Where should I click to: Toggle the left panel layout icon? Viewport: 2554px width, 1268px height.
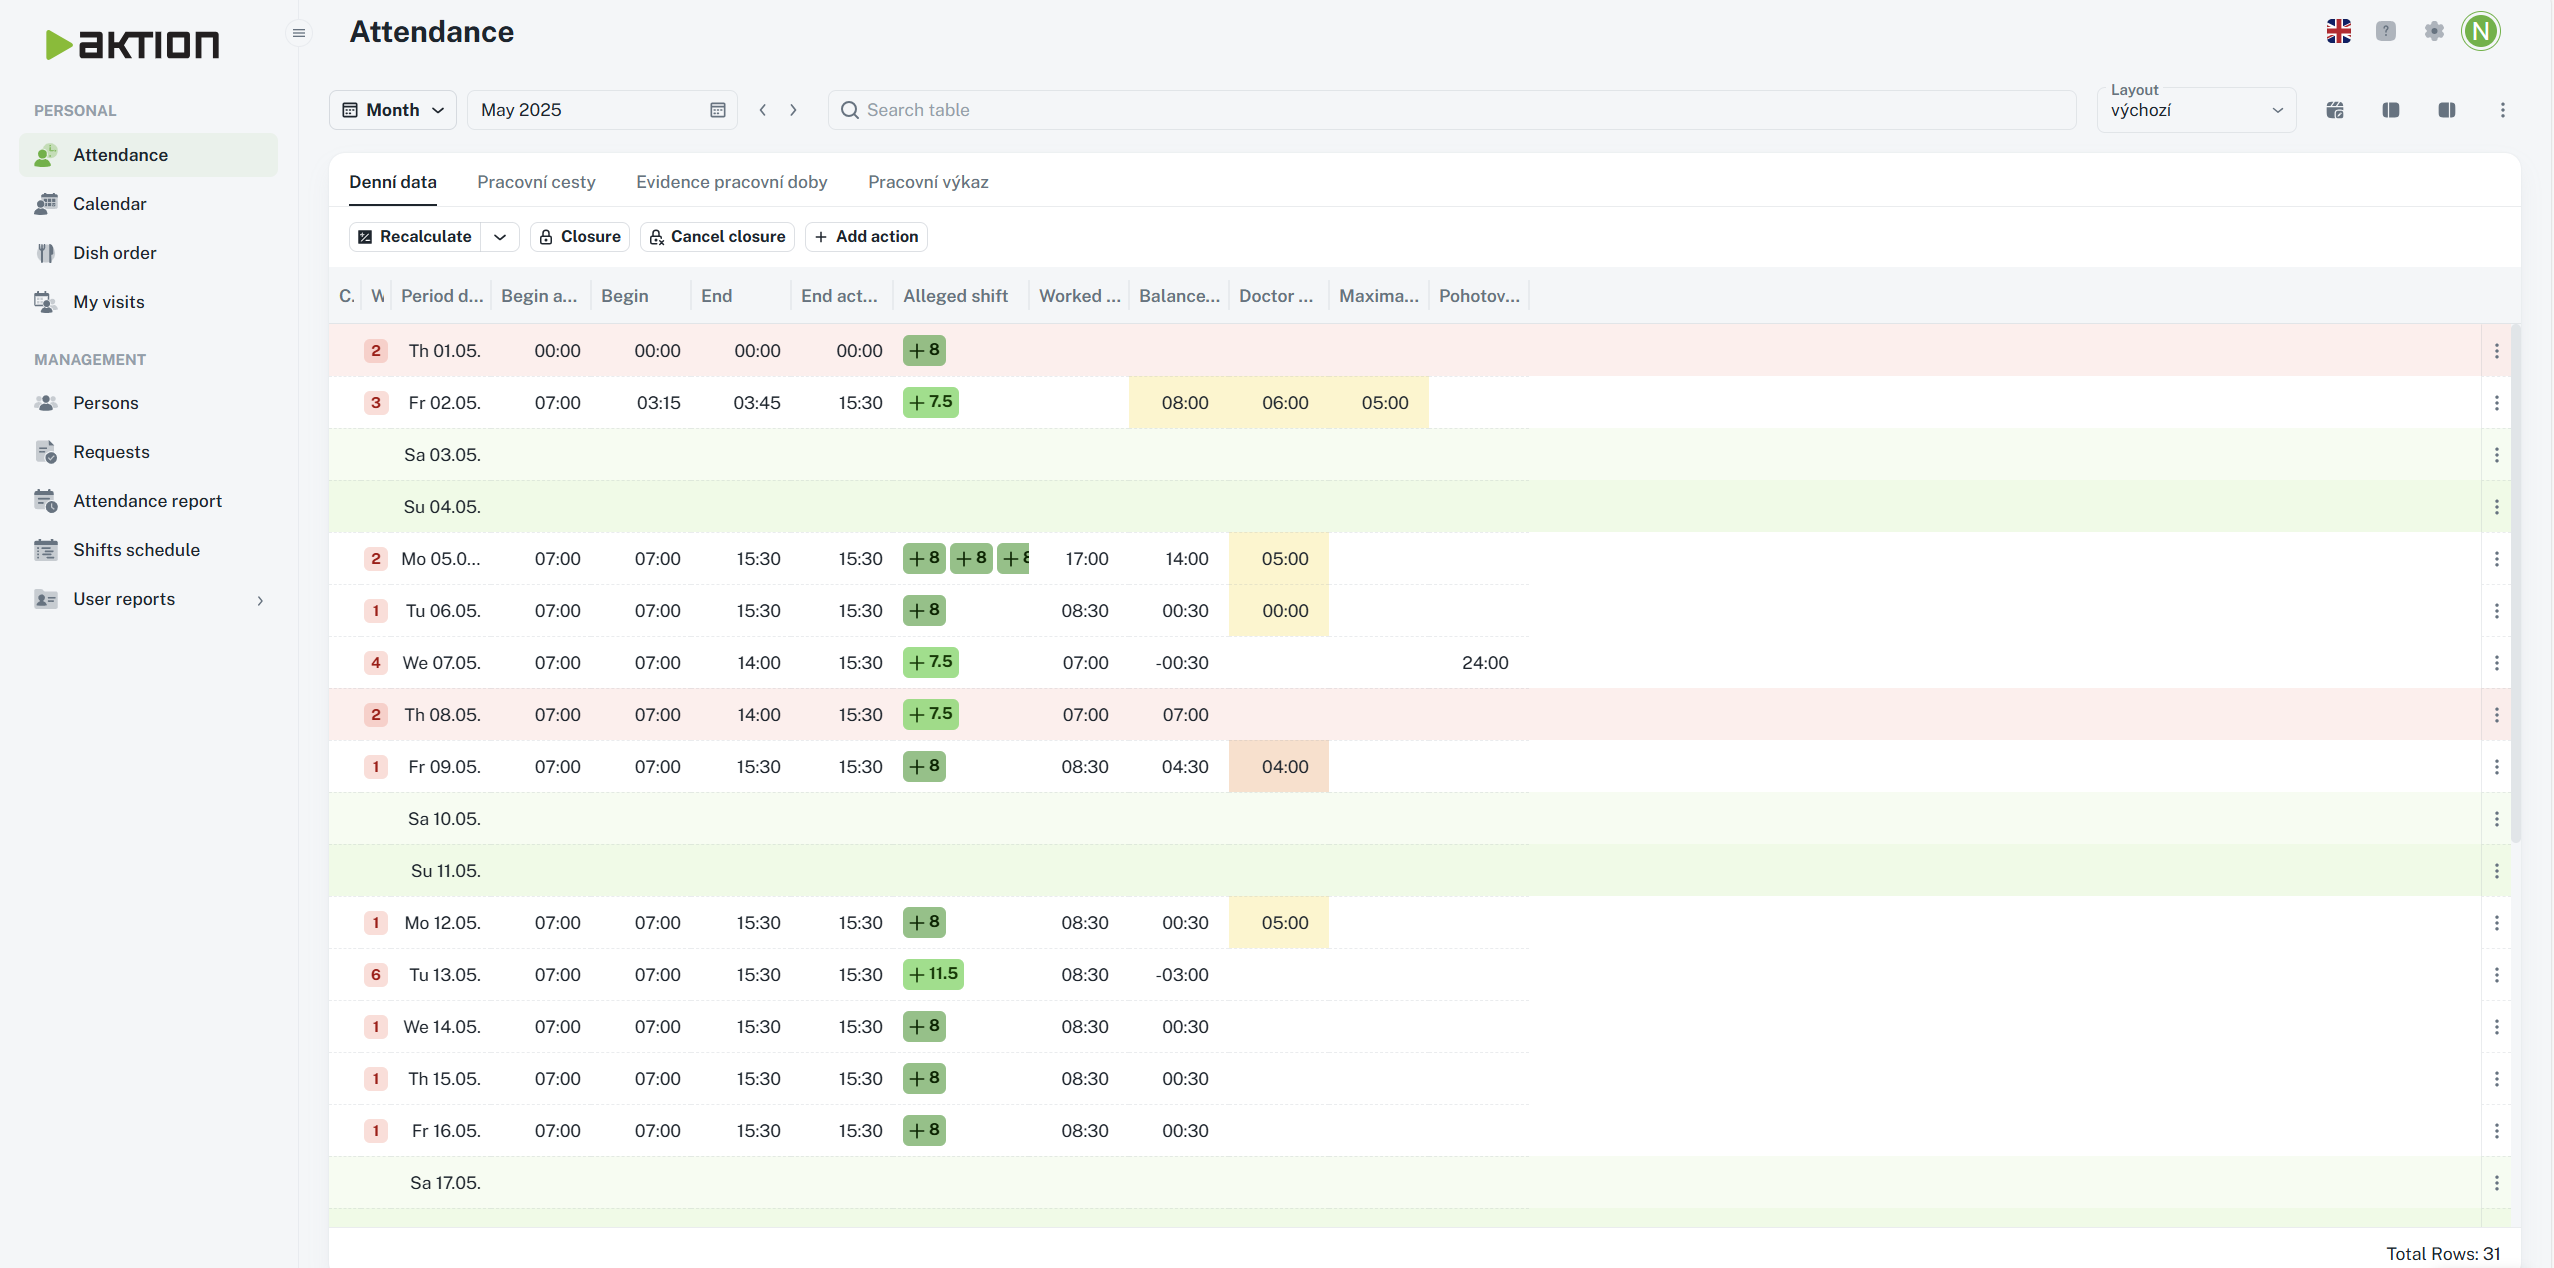pyautogui.click(x=2391, y=110)
